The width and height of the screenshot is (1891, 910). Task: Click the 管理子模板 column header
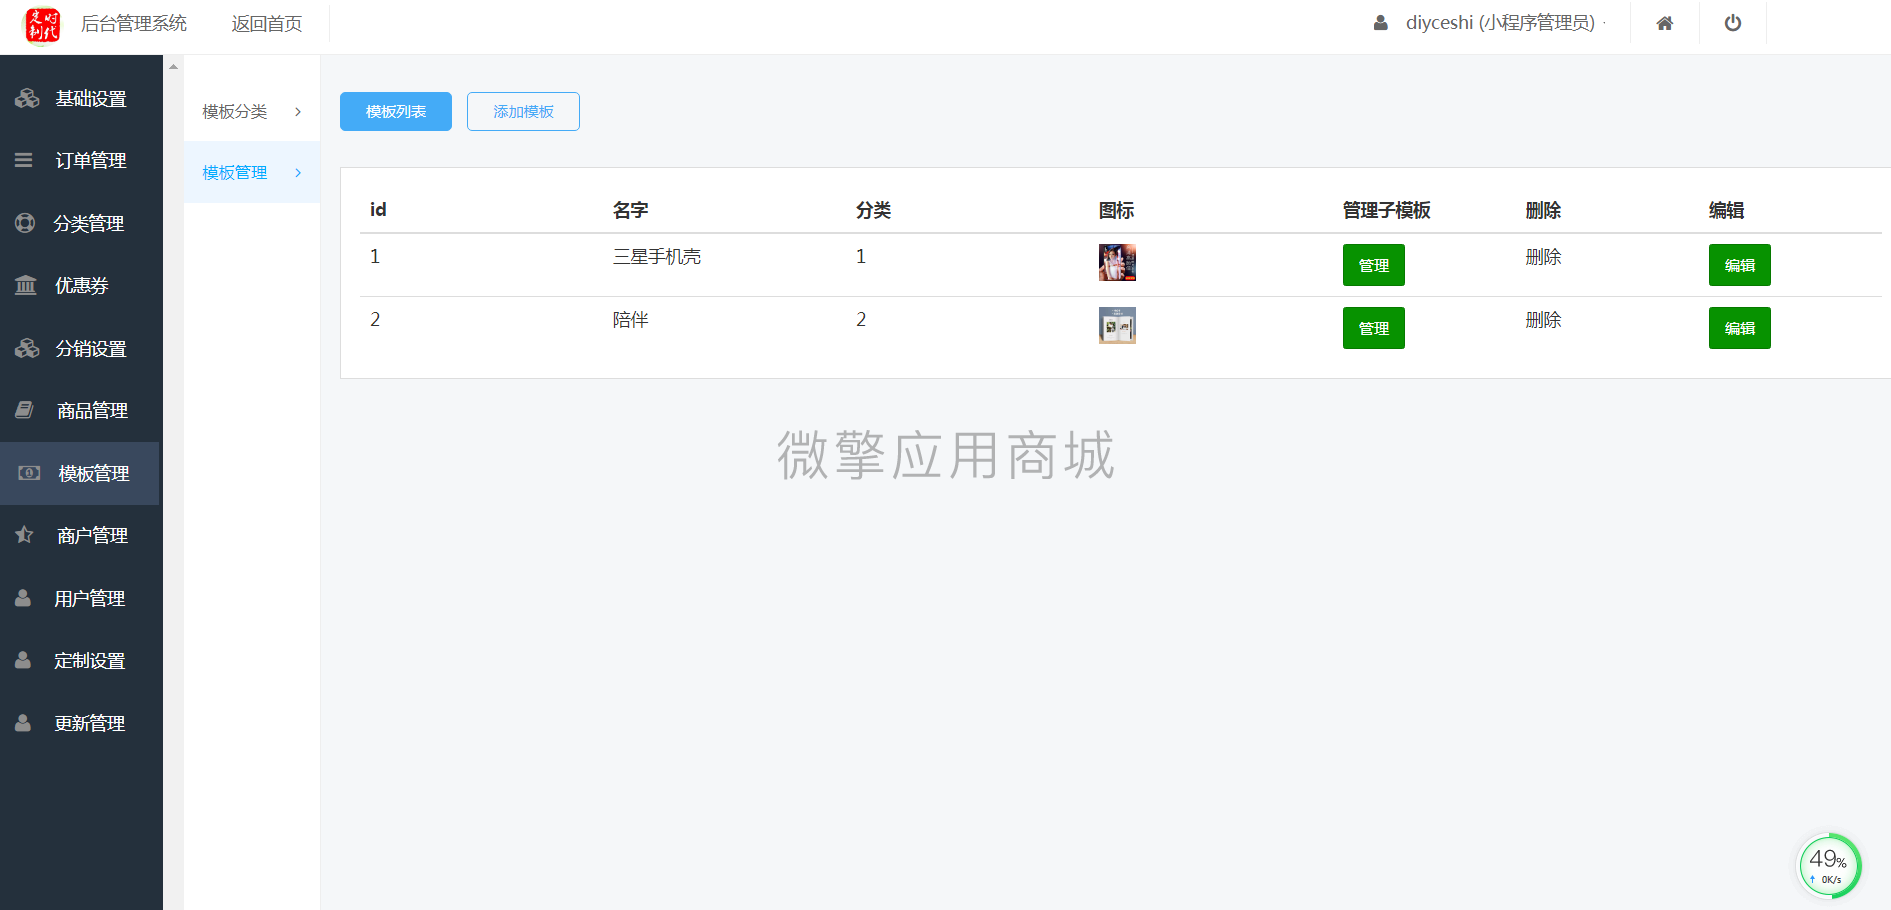[x=1386, y=210]
